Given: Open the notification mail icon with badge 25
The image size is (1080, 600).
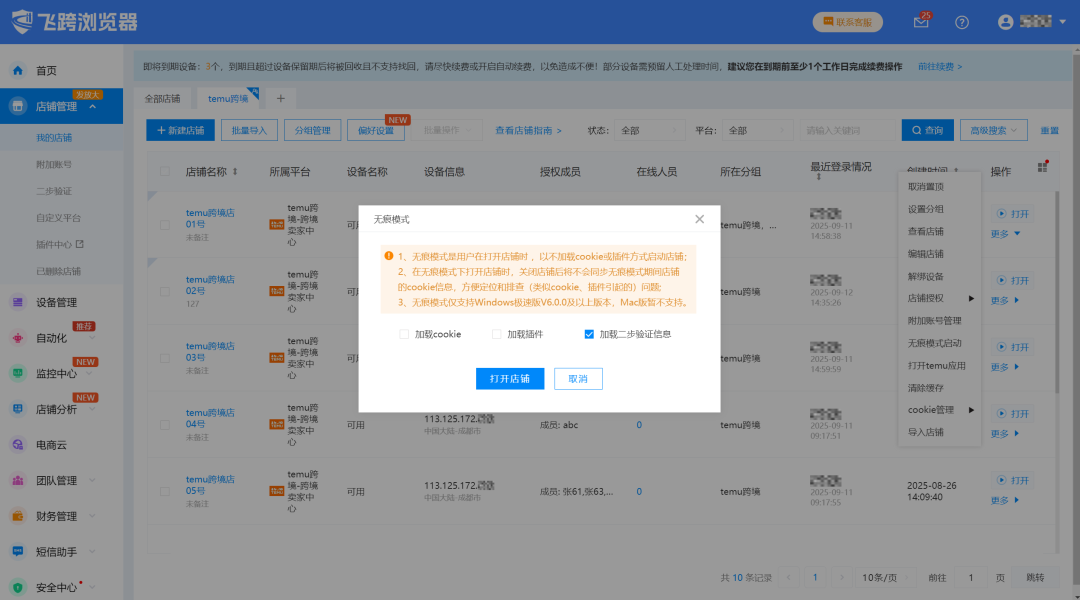Looking at the screenshot, I should [x=920, y=21].
